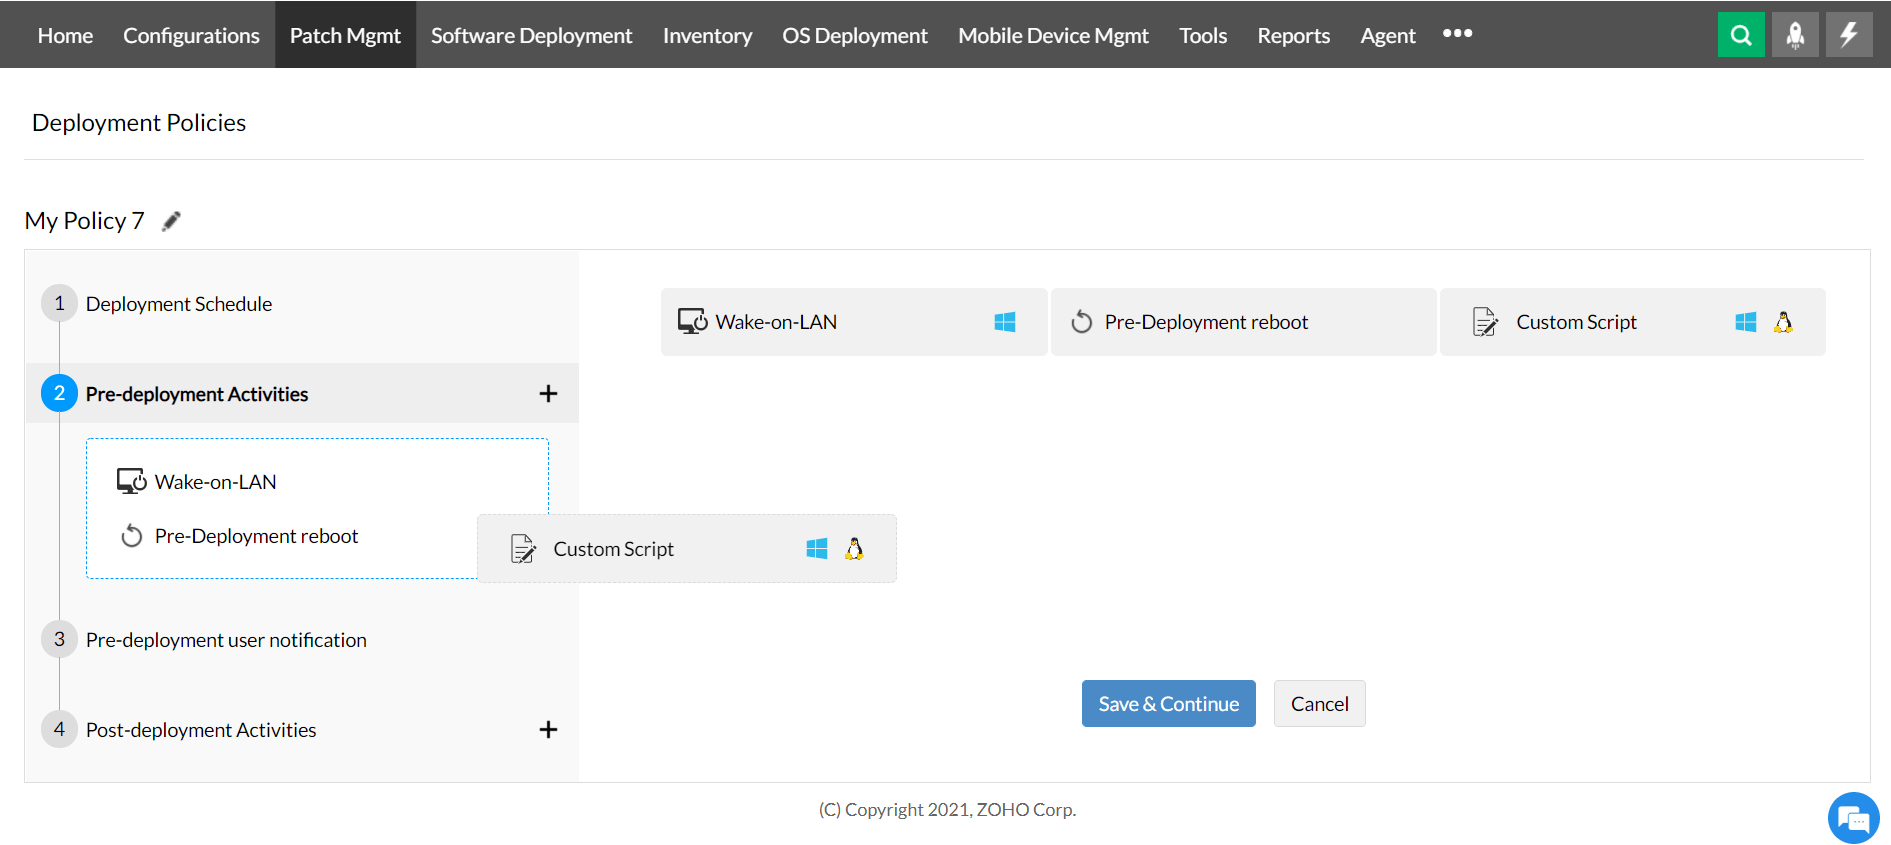Edit policy name with pencil icon

(172, 221)
